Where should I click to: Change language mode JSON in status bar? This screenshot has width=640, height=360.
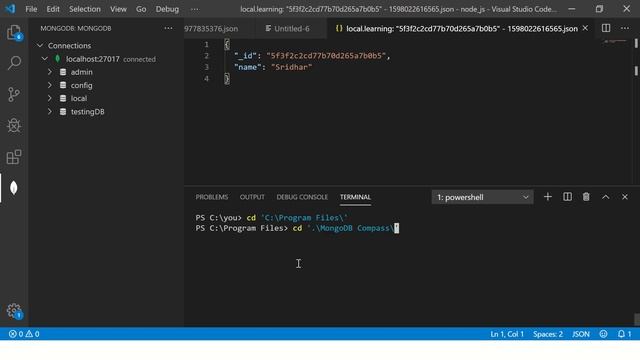coord(580,334)
